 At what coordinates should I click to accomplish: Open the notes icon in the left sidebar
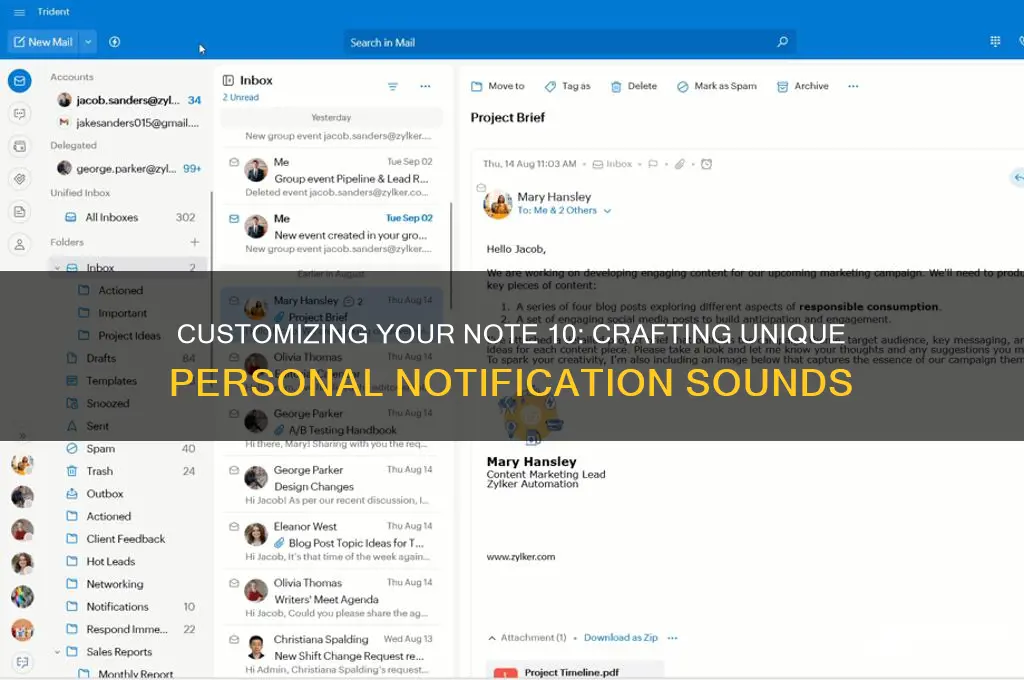pyautogui.click(x=20, y=212)
